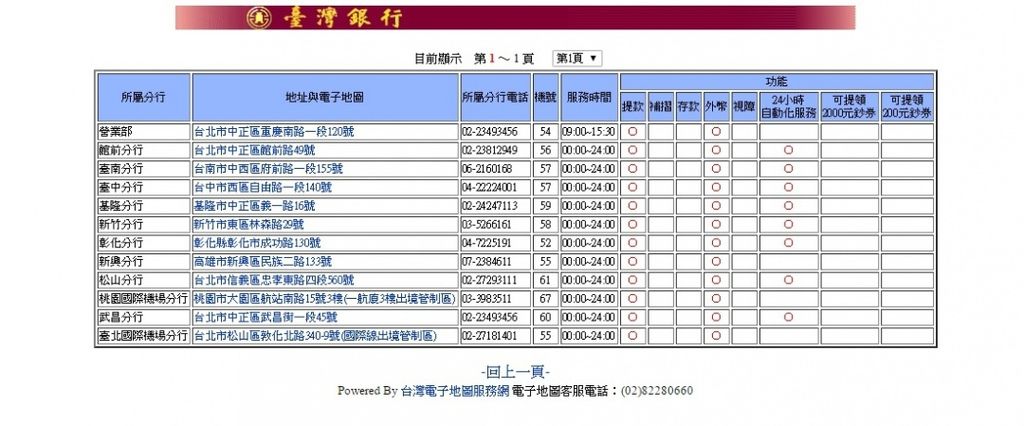Open map for 基隆市中正區義一路16號
The height and width of the screenshot is (426, 1024).
click(x=255, y=206)
